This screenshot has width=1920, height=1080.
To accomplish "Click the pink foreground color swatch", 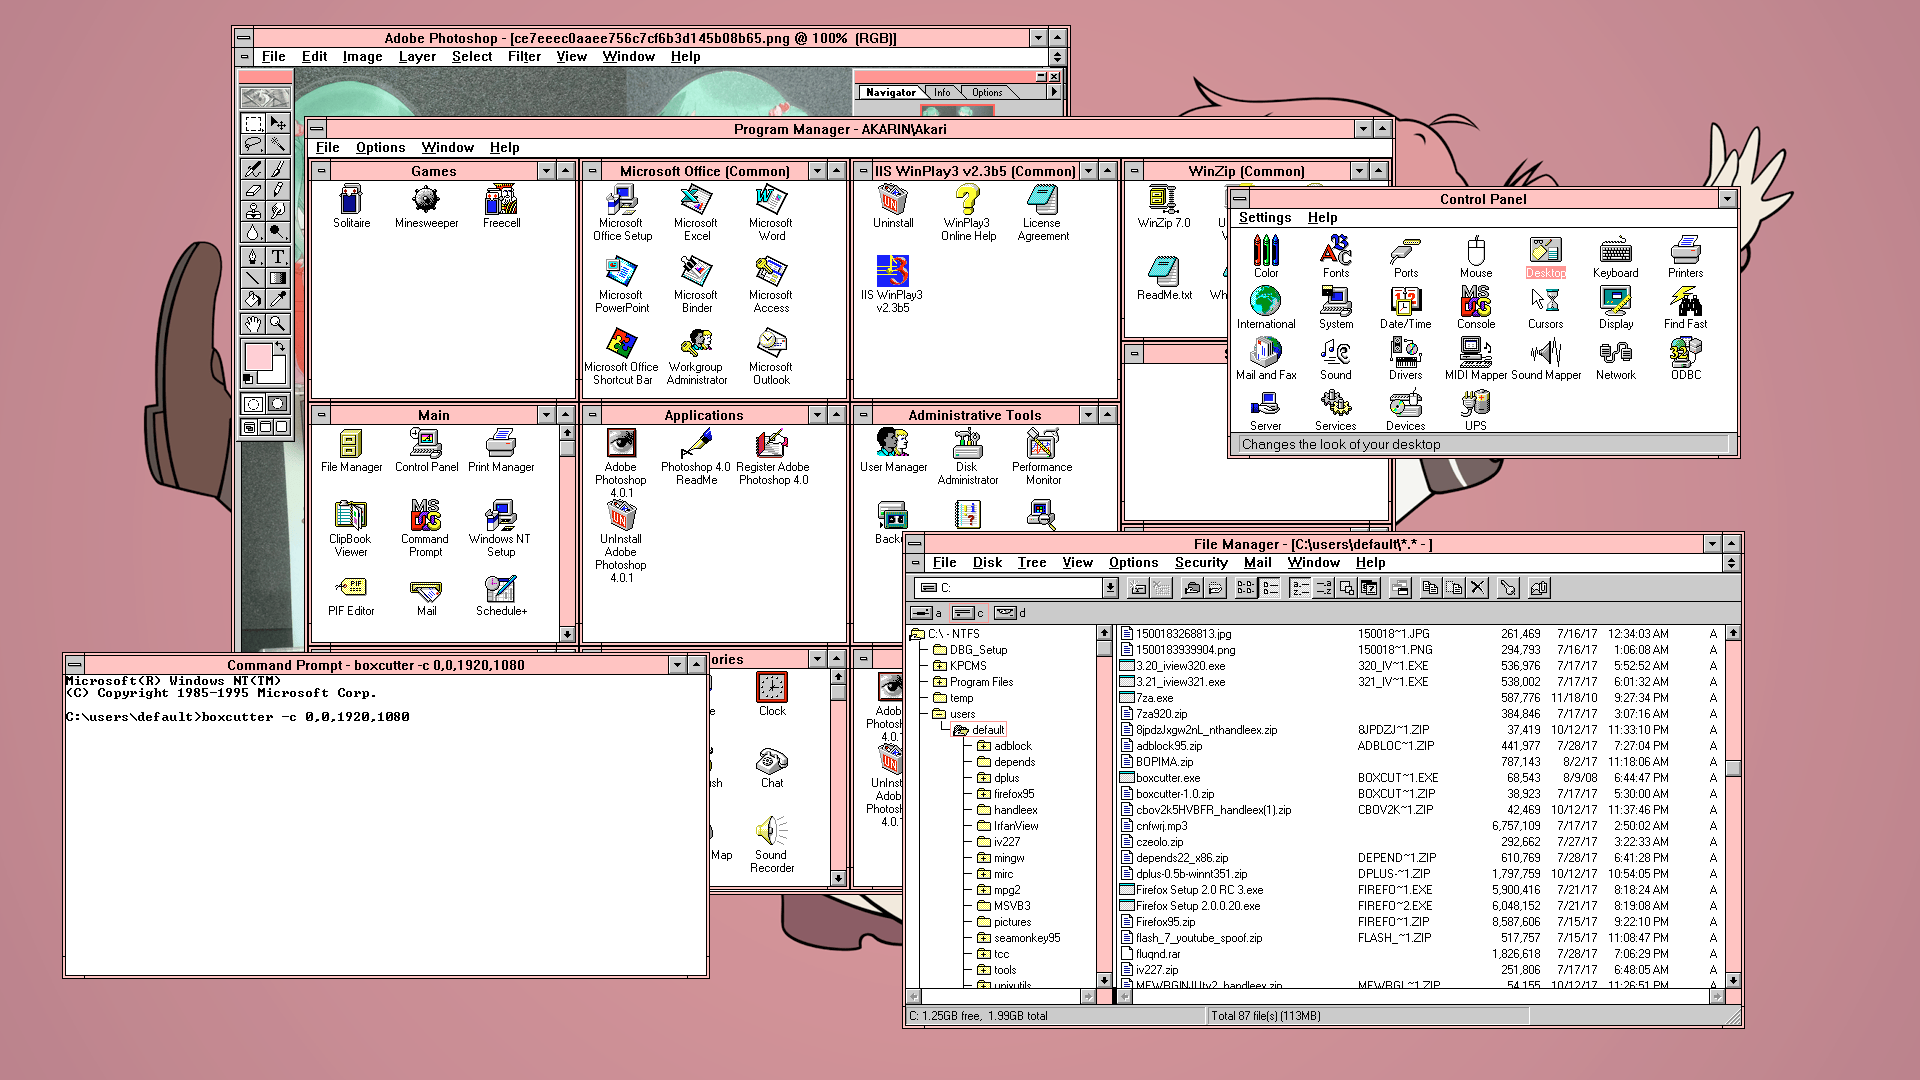I will [258, 357].
